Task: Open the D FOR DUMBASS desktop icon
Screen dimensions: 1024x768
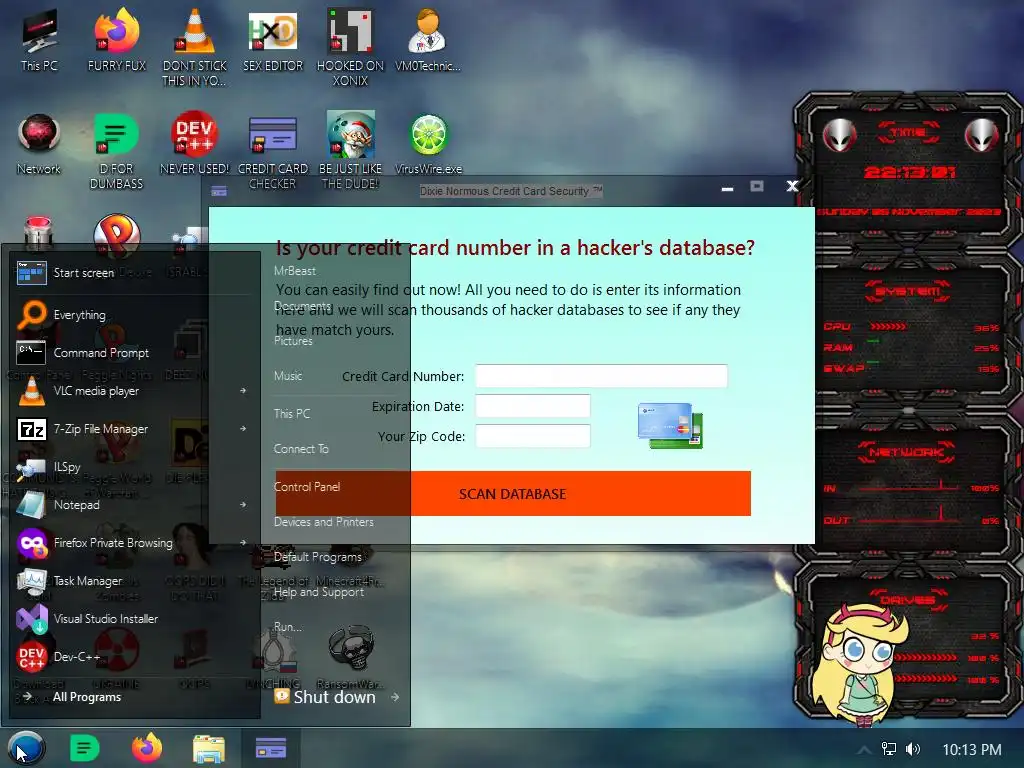Action: [117, 151]
